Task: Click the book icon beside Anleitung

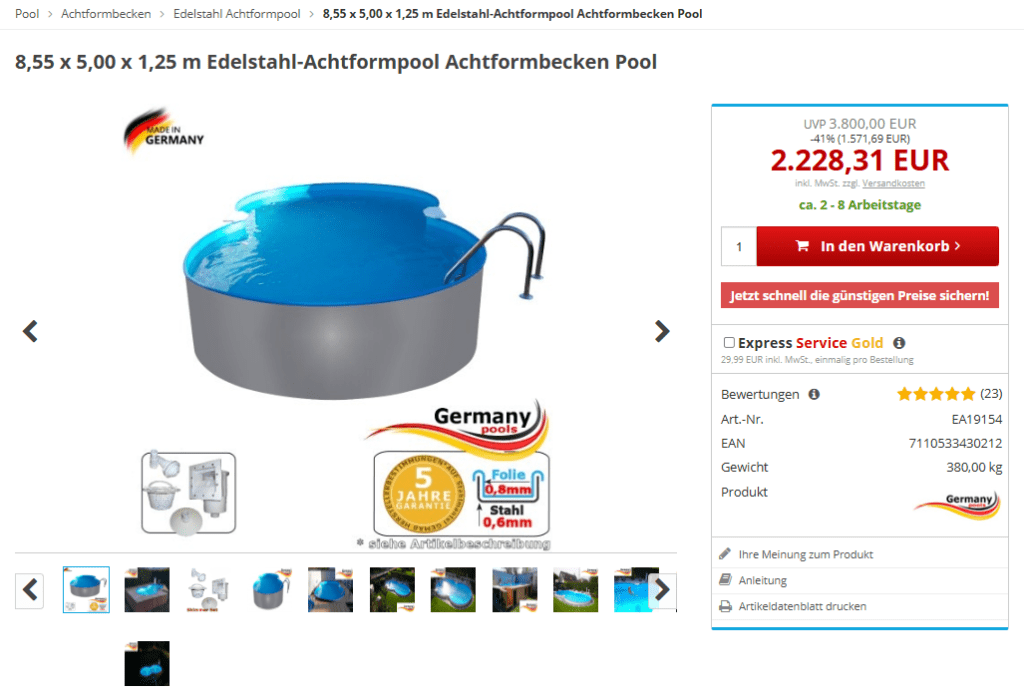Action: [725, 580]
